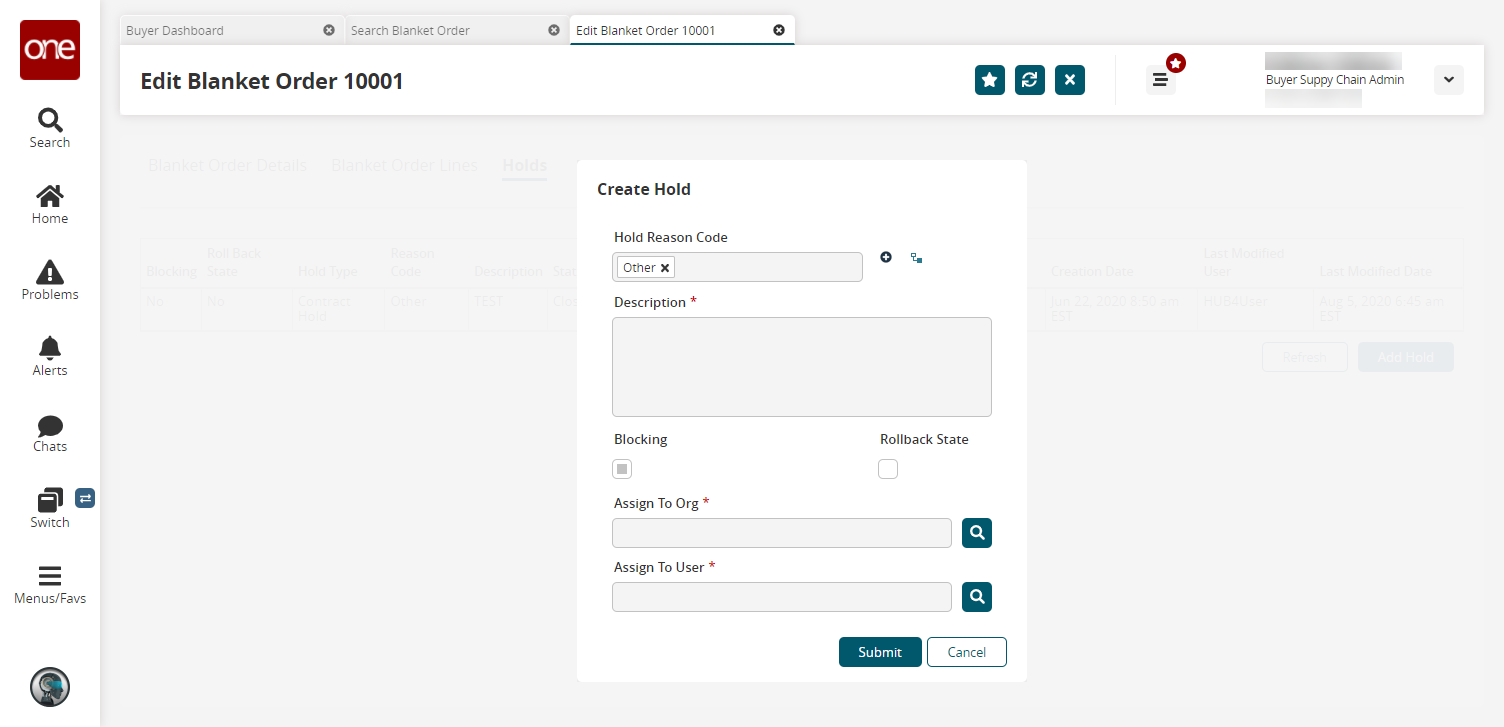Refresh page using header refresh icon
The width and height of the screenshot is (1504, 727).
tap(1029, 80)
